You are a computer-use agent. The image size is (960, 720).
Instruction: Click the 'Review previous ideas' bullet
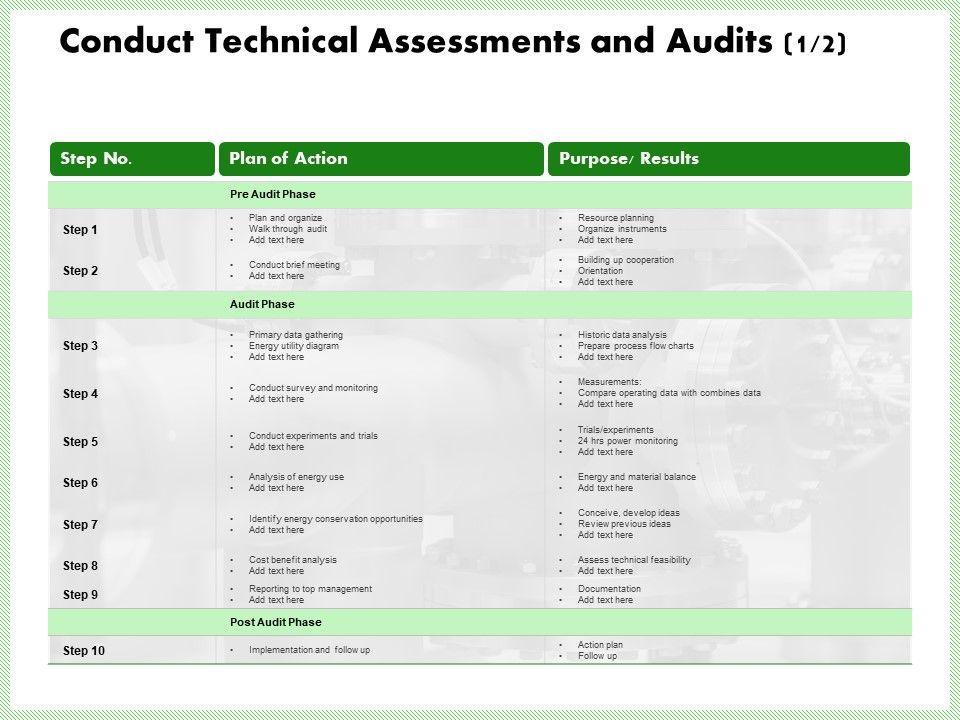tap(624, 524)
